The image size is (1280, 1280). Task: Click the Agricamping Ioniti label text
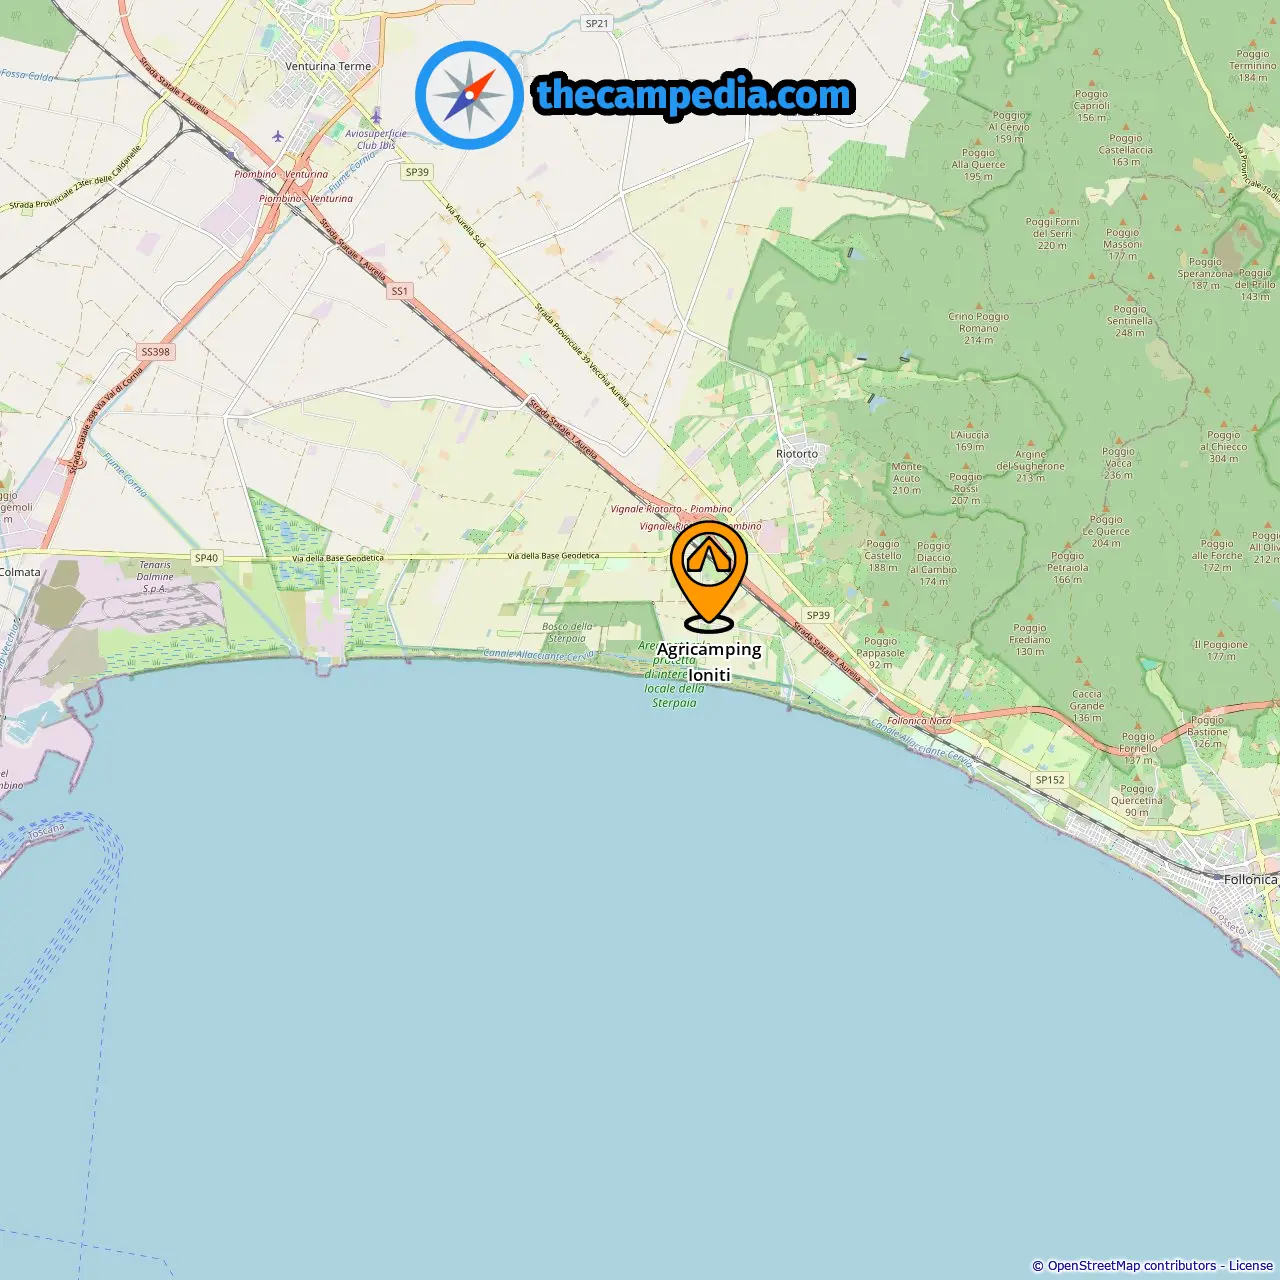coord(709,662)
